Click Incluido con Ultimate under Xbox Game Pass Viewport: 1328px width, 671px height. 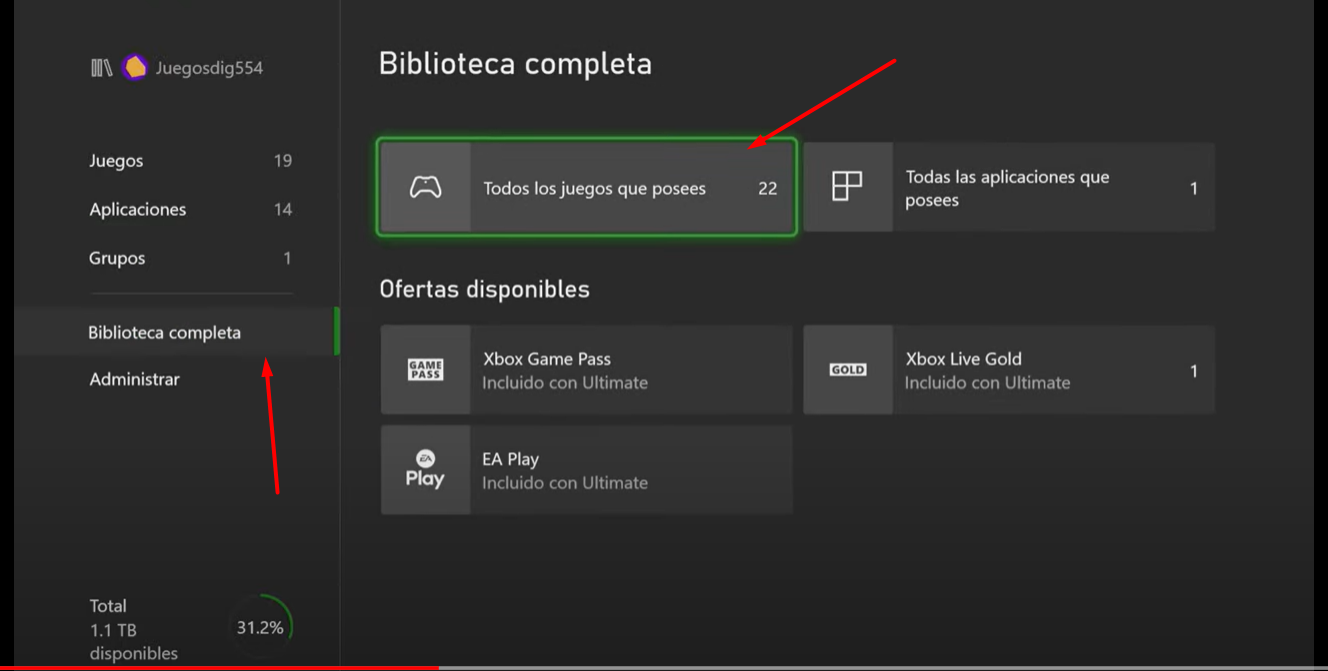click(565, 383)
